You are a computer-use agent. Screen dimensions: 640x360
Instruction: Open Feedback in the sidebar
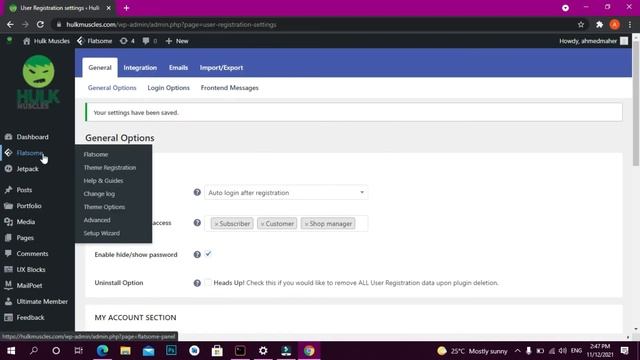click(x=30, y=317)
